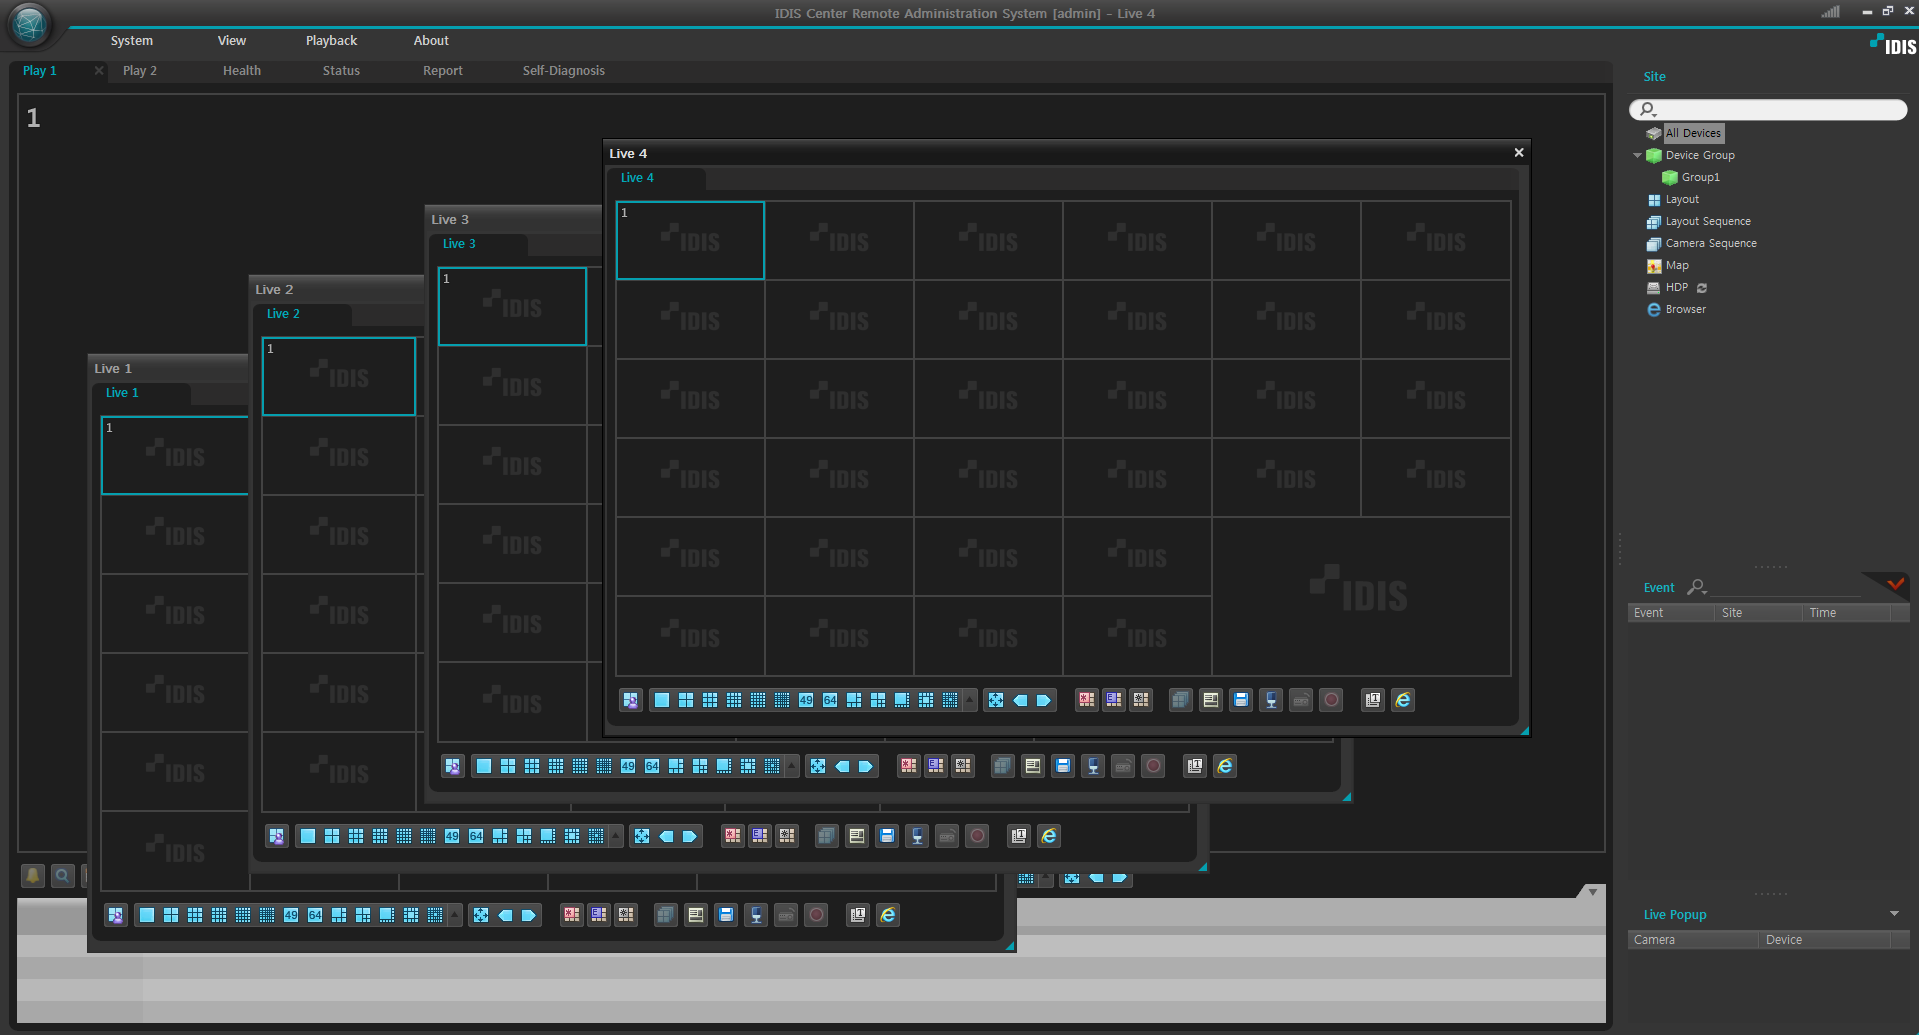Open Internet Explorer browser icon in Live 4 toolbar

coord(1403,700)
